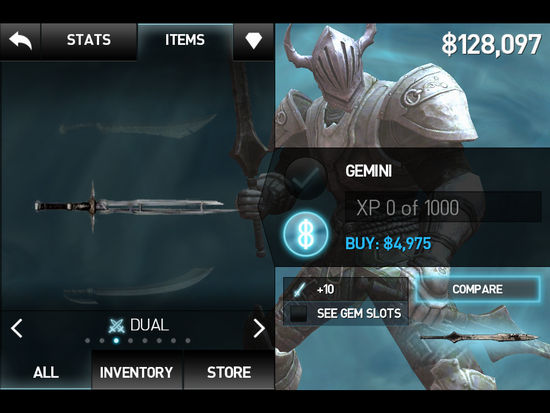Screen dimensions: 550x413
Task: Tap the sword attack stat icon
Action: (x=299, y=289)
